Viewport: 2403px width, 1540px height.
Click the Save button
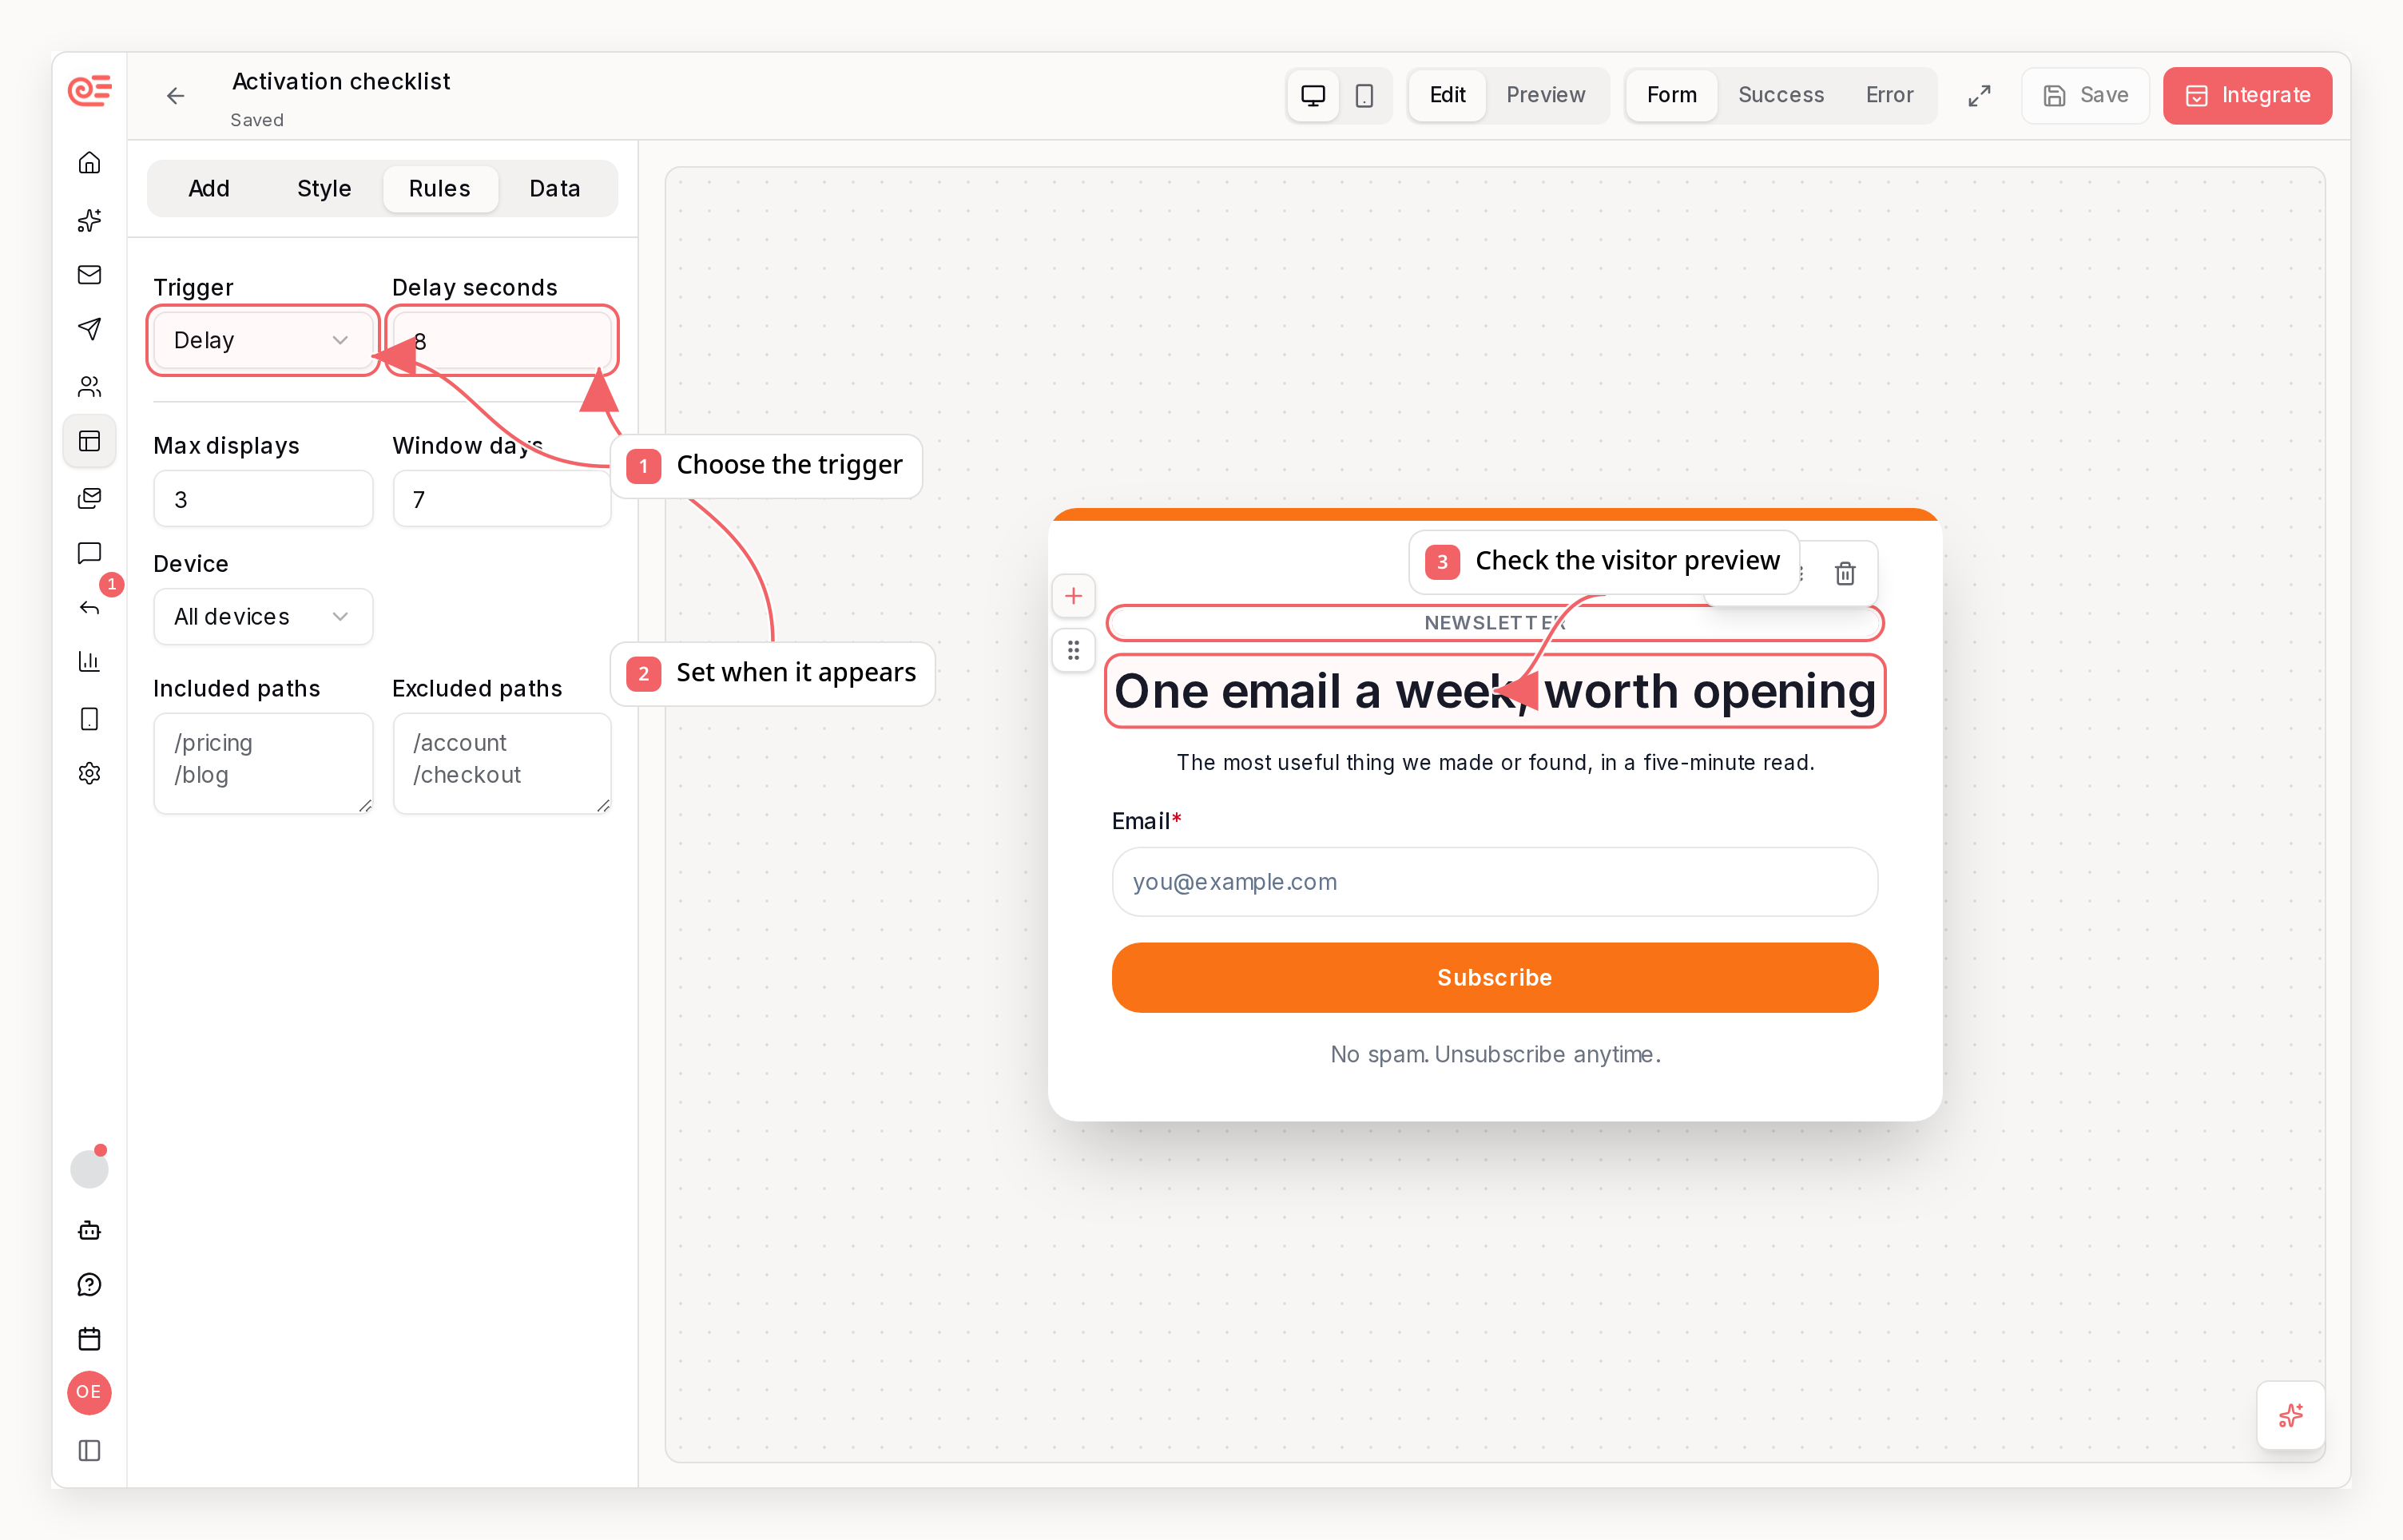click(2085, 96)
